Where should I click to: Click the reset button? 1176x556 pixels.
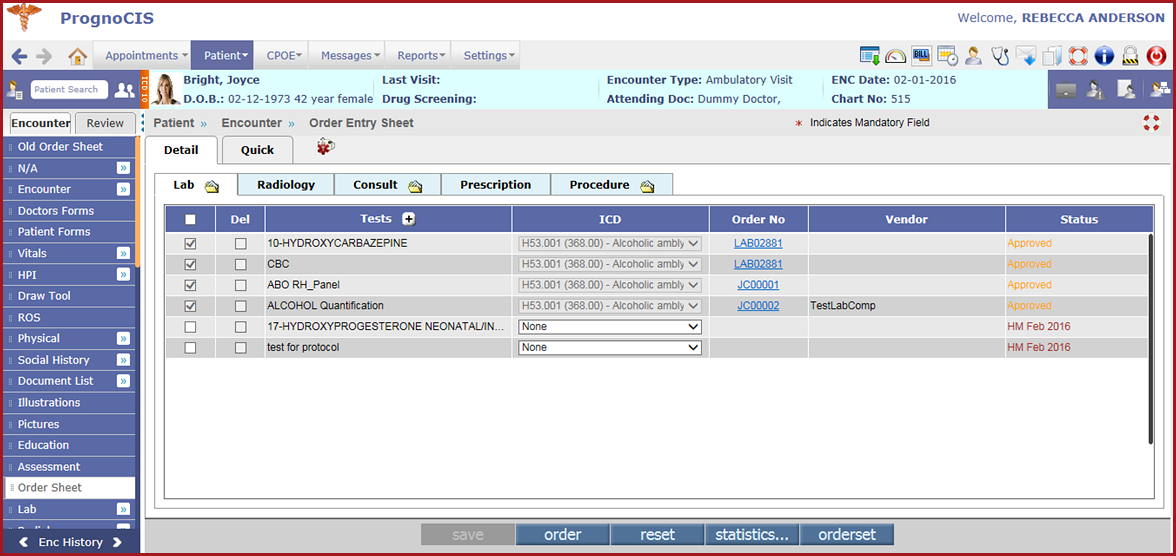(x=657, y=535)
